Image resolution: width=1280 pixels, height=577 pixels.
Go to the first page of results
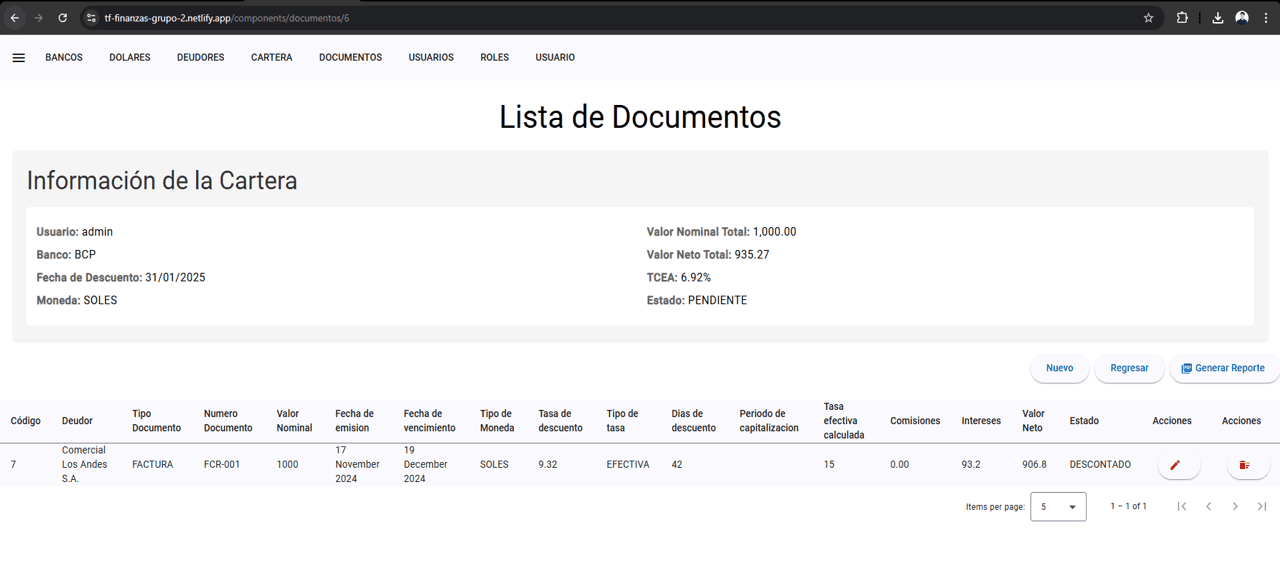(1182, 507)
